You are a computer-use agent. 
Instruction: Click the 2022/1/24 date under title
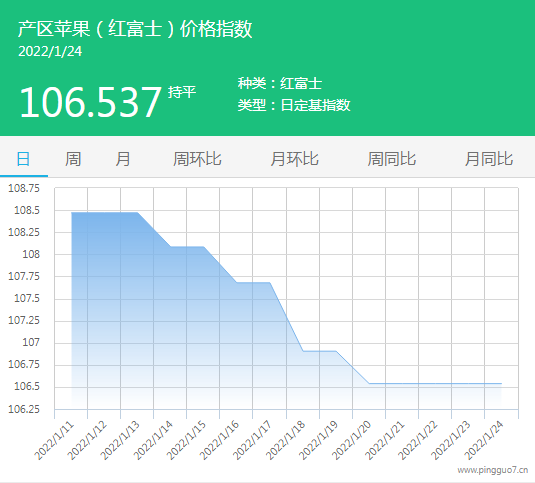pyautogui.click(x=50, y=52)
